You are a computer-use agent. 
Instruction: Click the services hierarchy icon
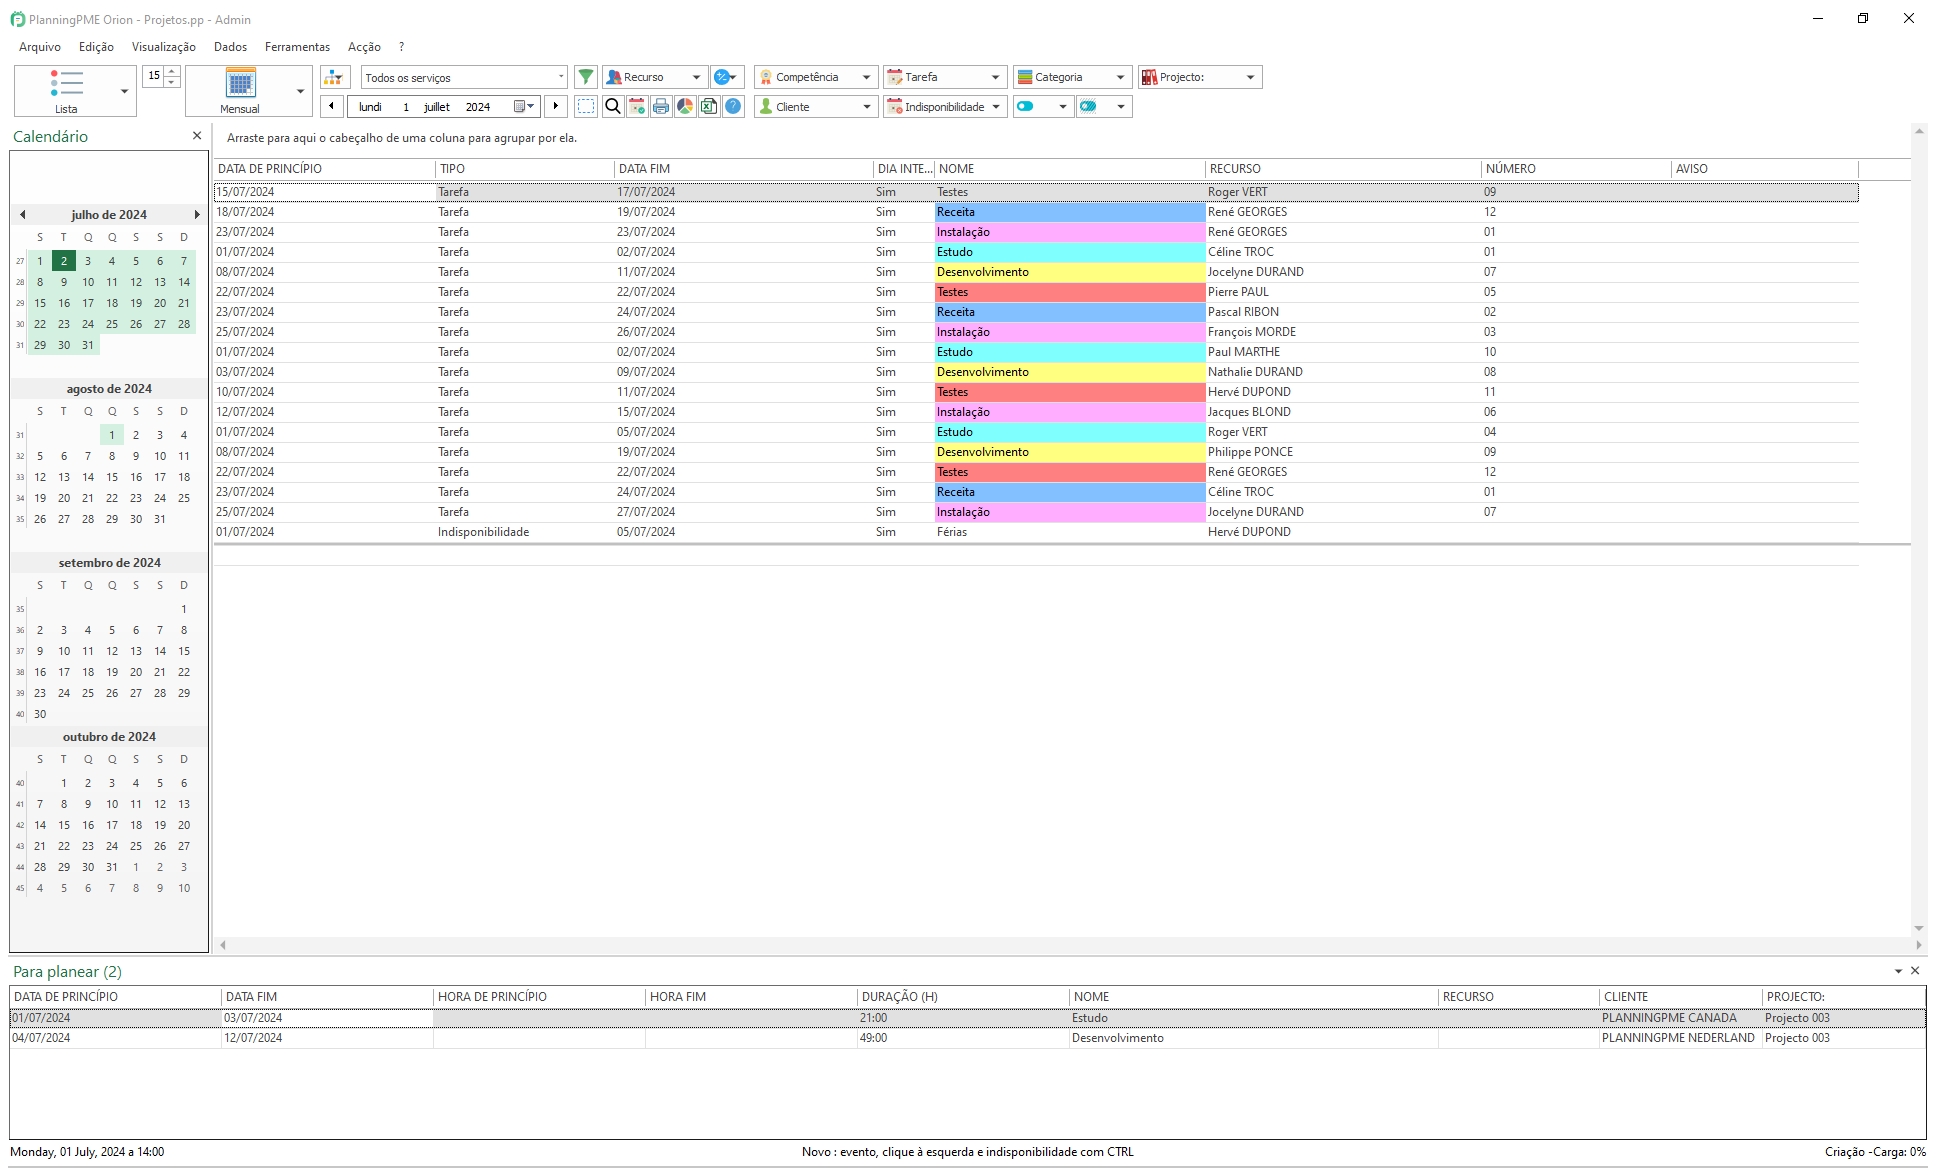coord(335,77)
